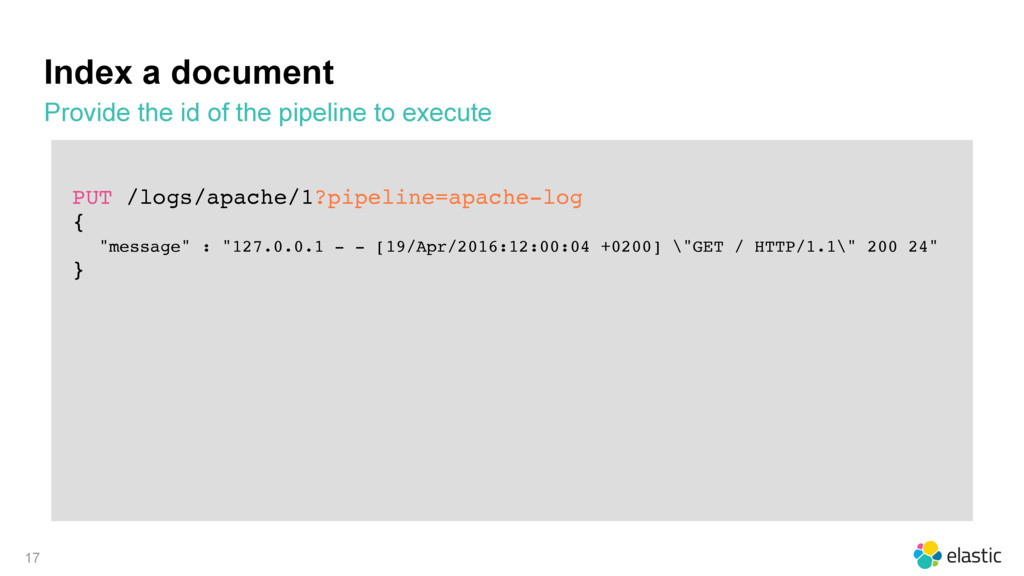
Task: Click the "elastic" wordmark text
Action: 974,556
